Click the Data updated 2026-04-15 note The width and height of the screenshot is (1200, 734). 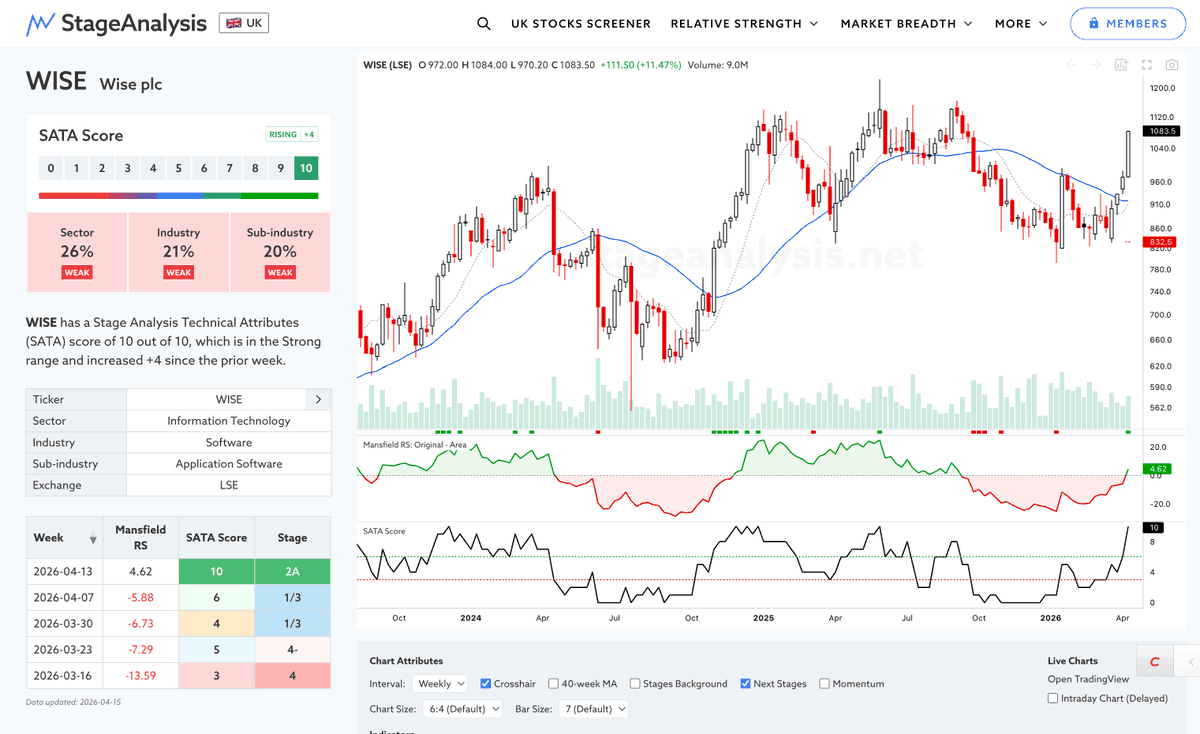[x=72, y=702]
